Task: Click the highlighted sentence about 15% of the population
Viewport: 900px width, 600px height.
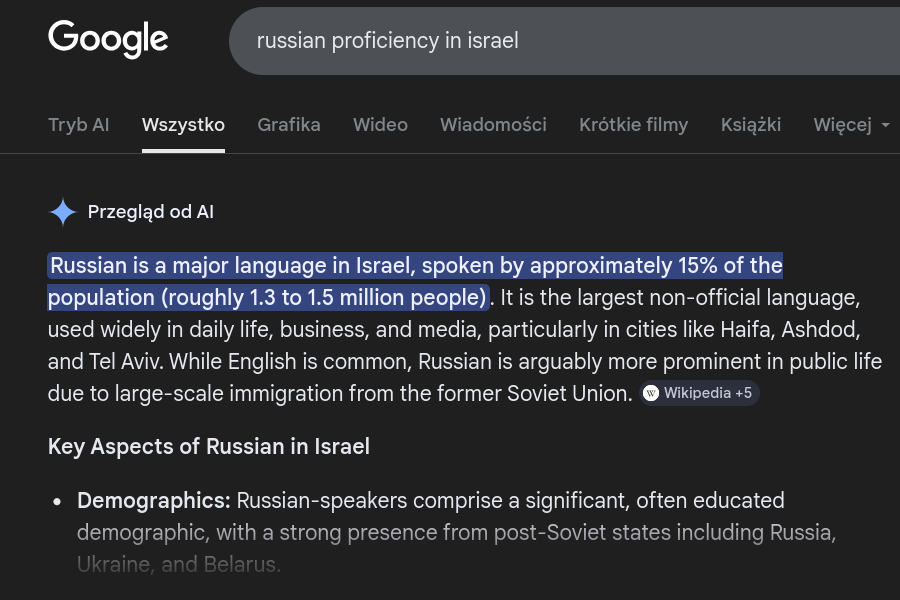Action: point(415,281)
